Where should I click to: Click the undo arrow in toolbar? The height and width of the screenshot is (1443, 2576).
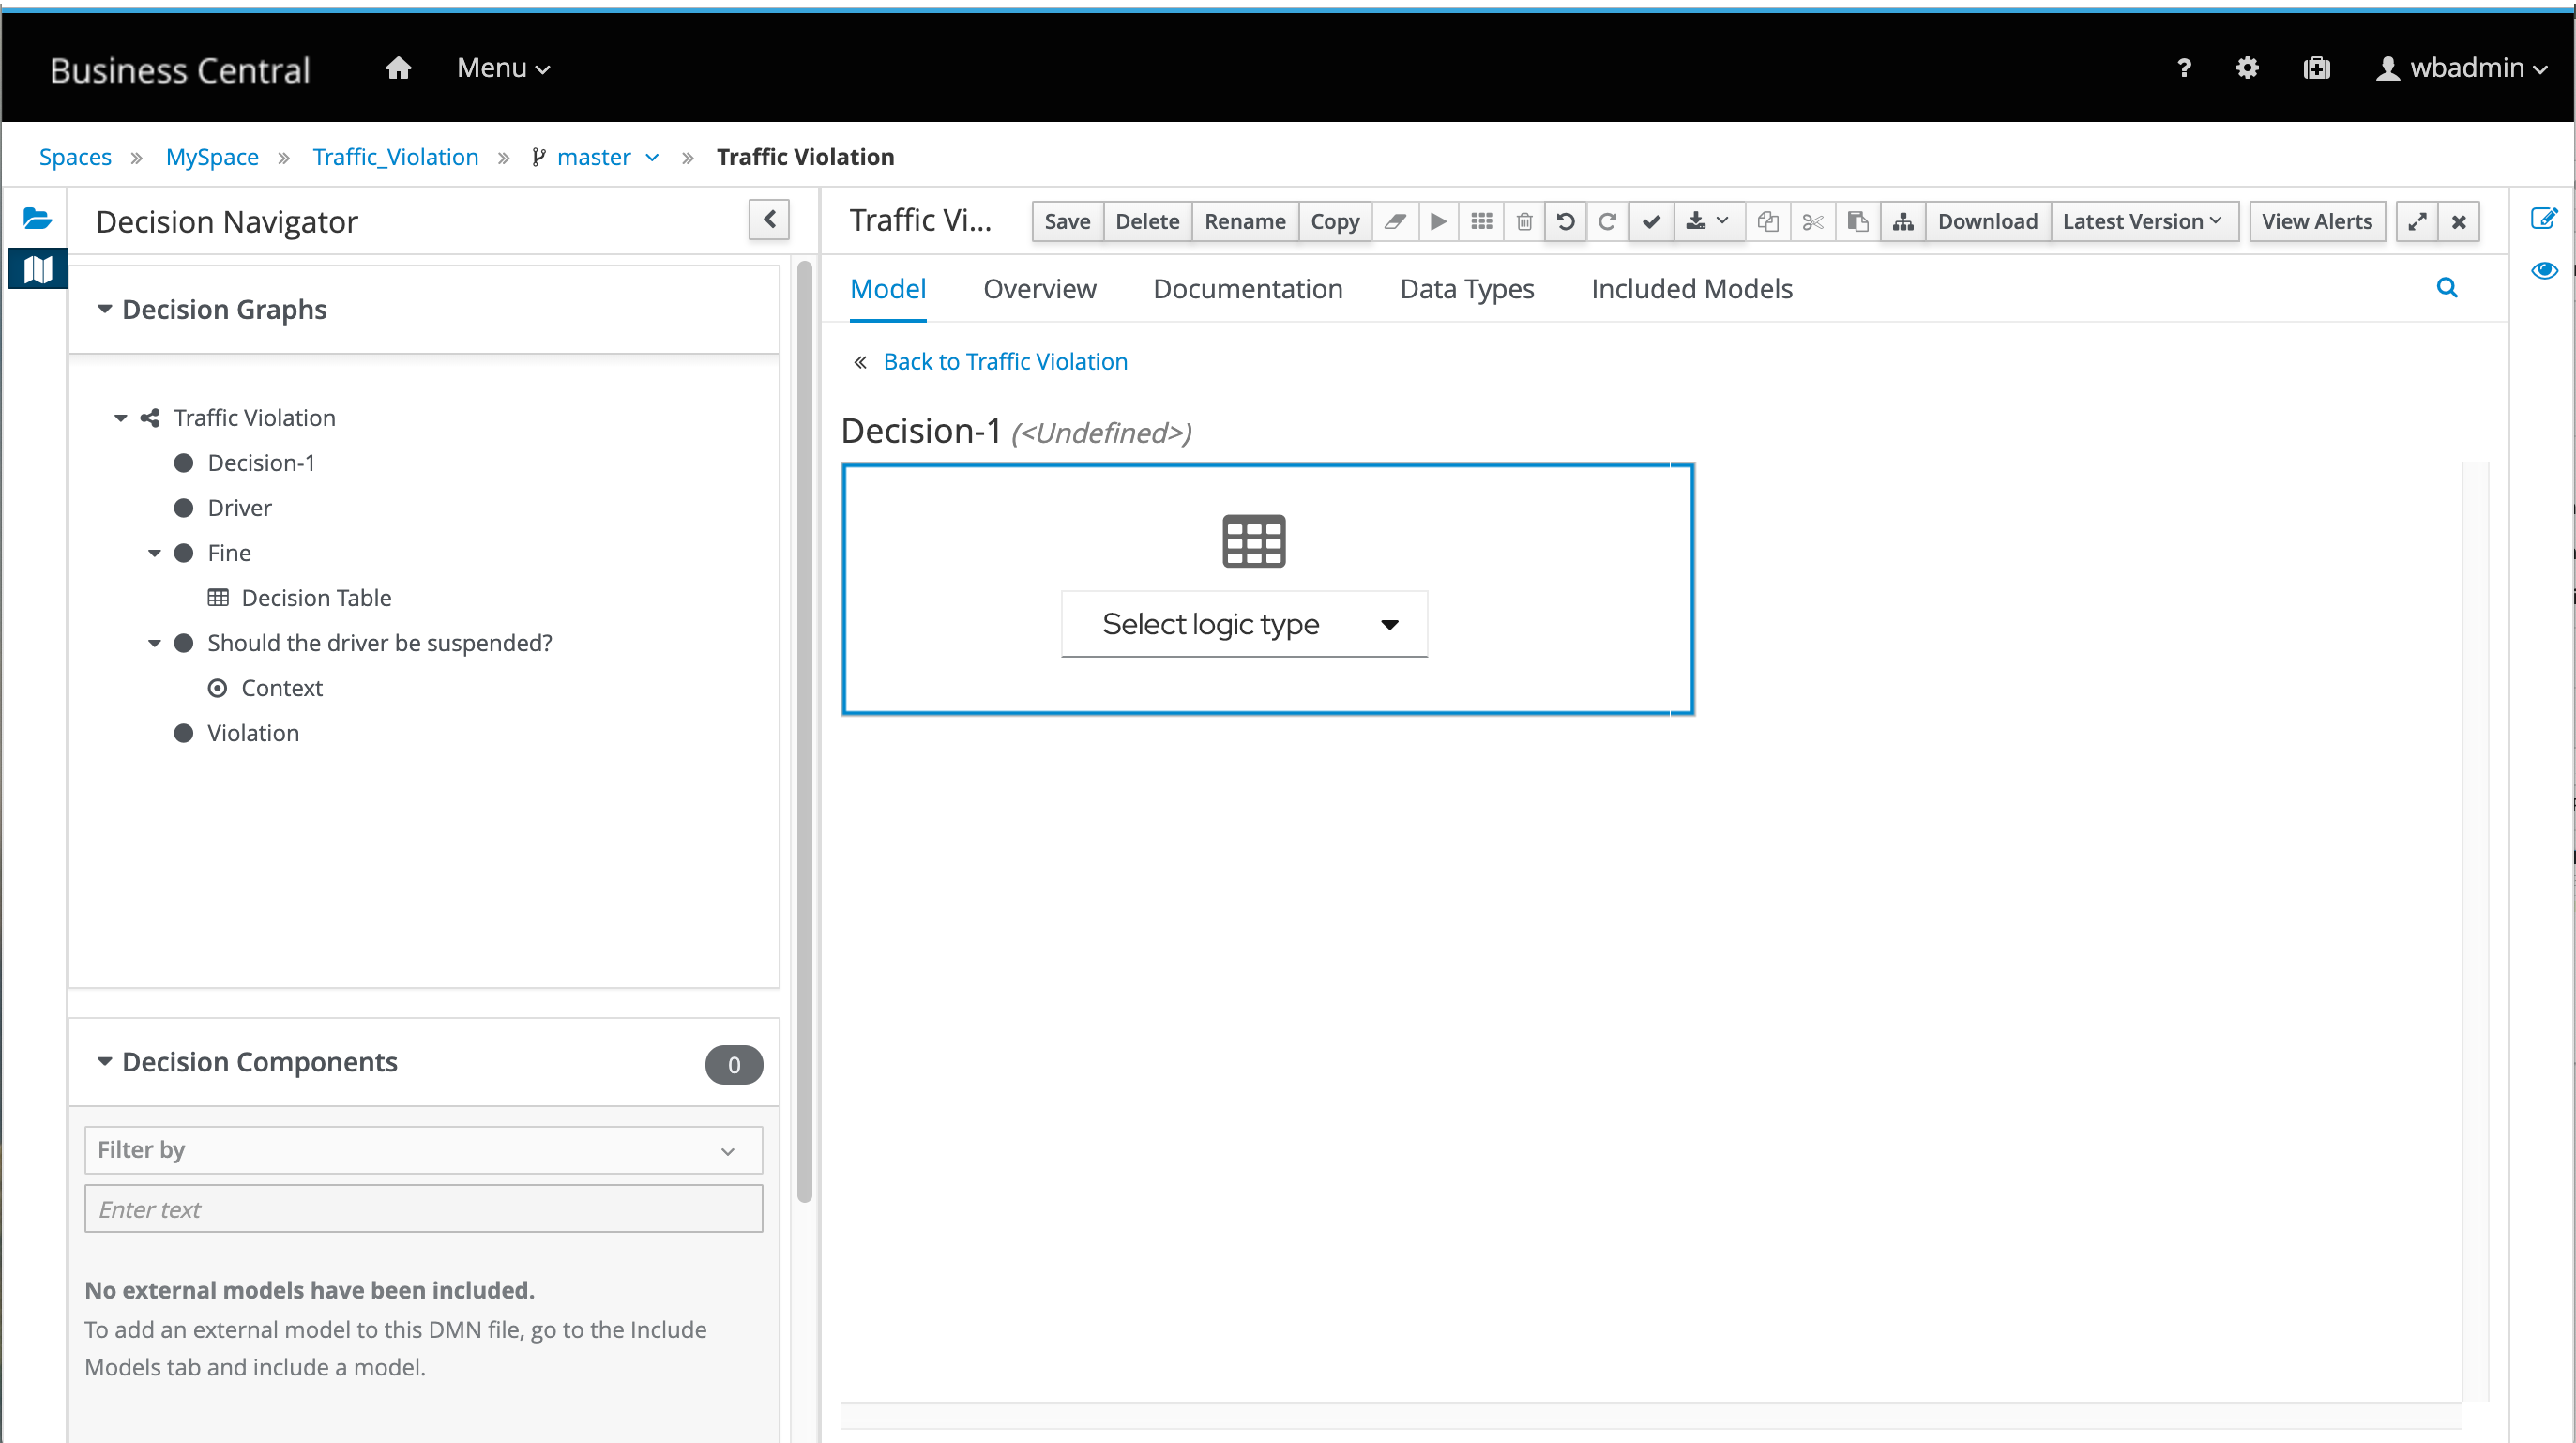tap(1565, 221)
